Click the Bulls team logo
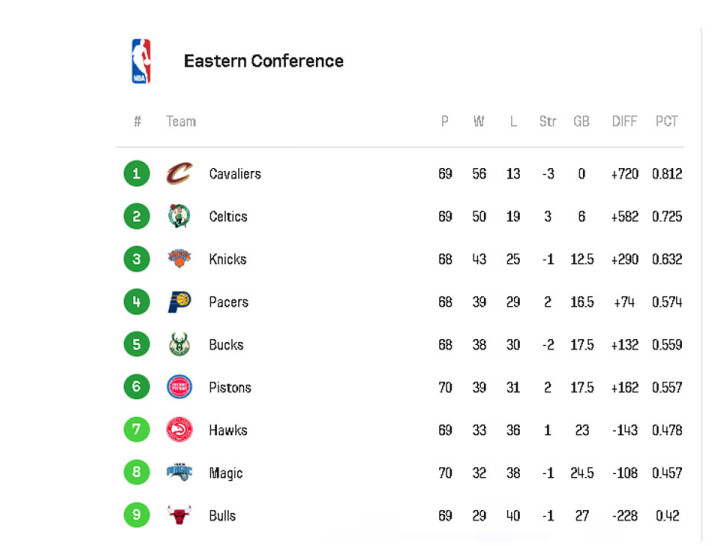 click(x=179, y=515)
